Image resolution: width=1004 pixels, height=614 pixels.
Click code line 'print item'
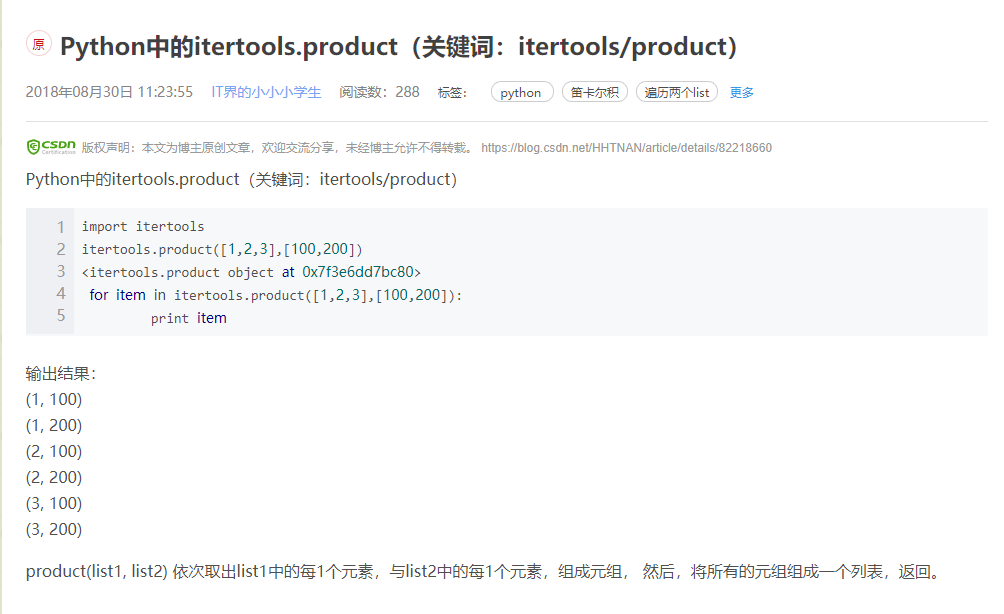coord(189,318)
